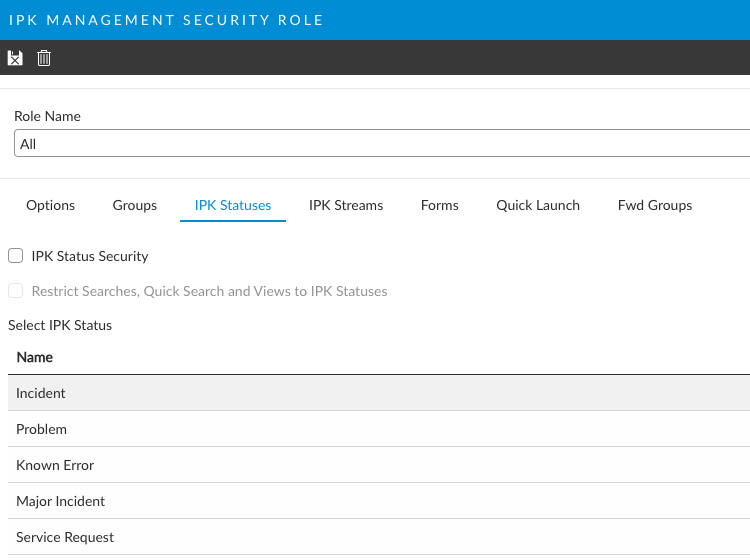Show the Fwd Groups tab
The height and width of the screenshot is (560, 750).
(655, 205)
